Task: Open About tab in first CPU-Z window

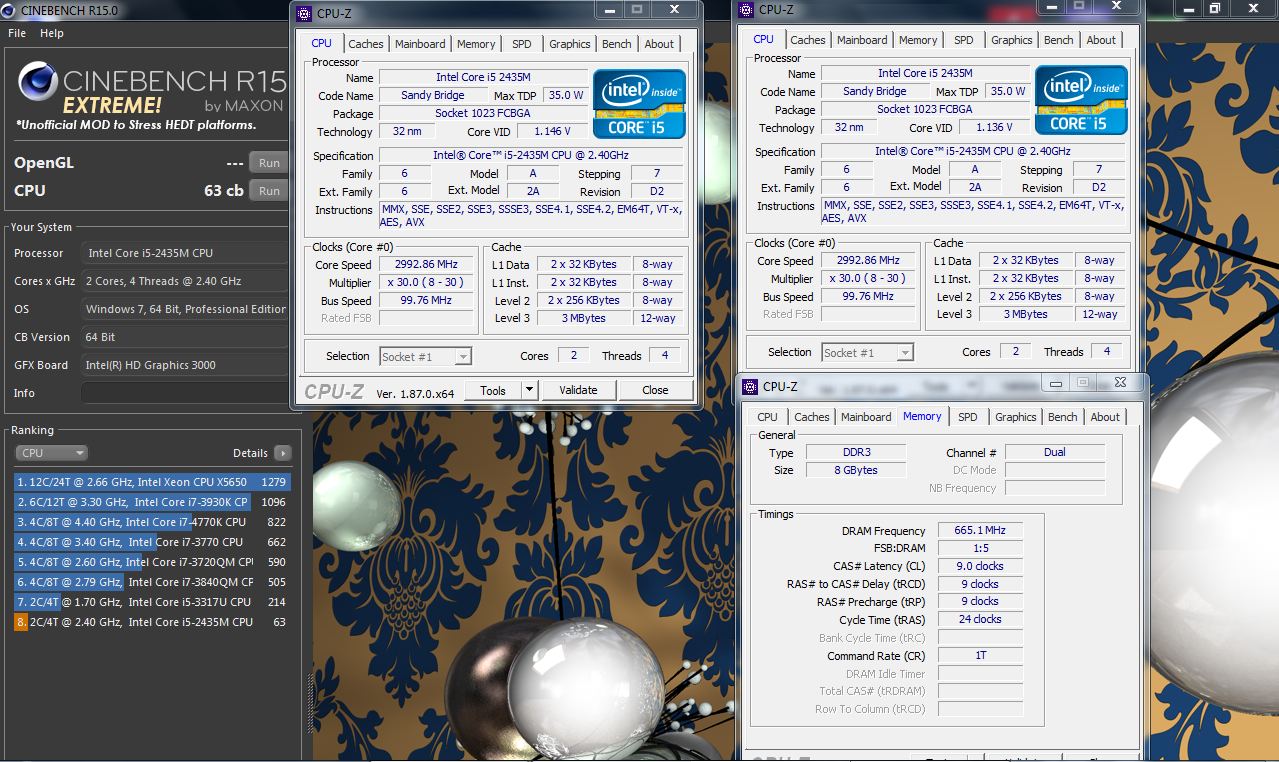Action: click(659, 44)
